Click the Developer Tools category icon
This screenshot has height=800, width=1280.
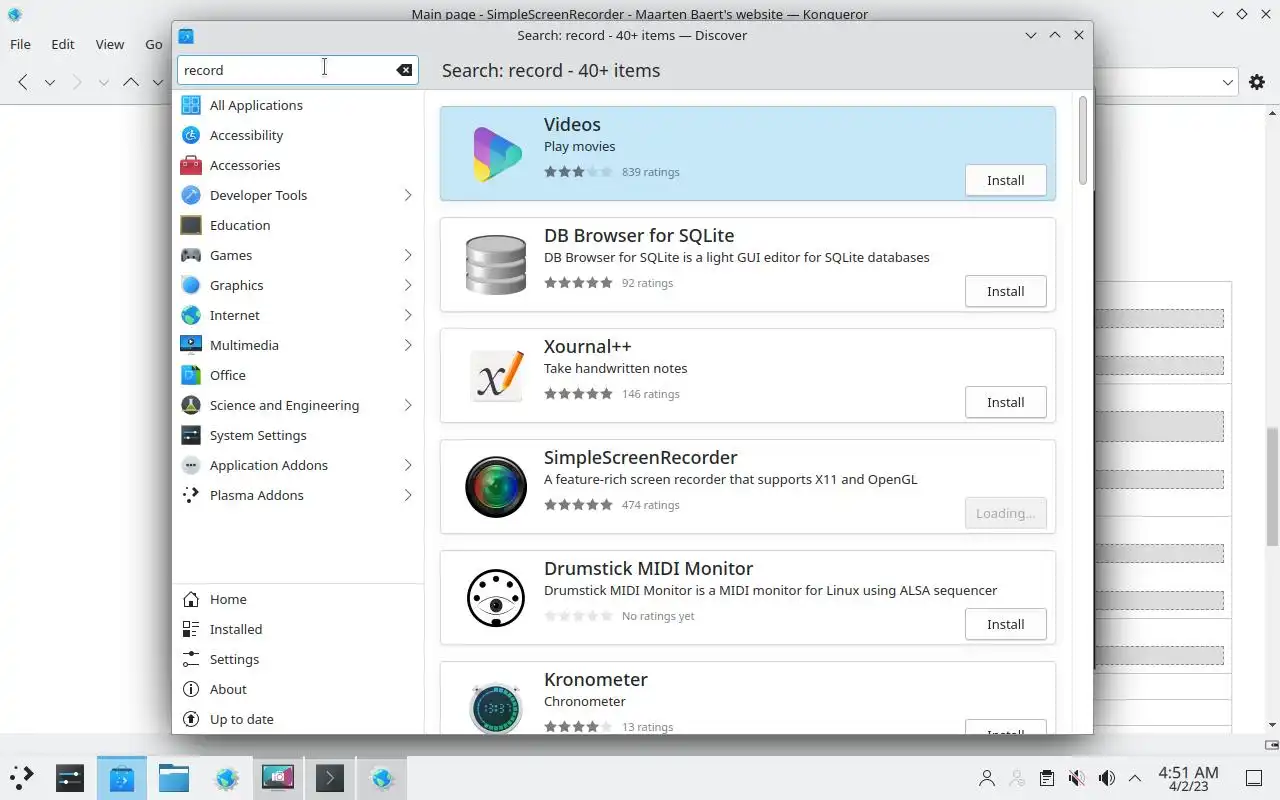tap(191, 195)
